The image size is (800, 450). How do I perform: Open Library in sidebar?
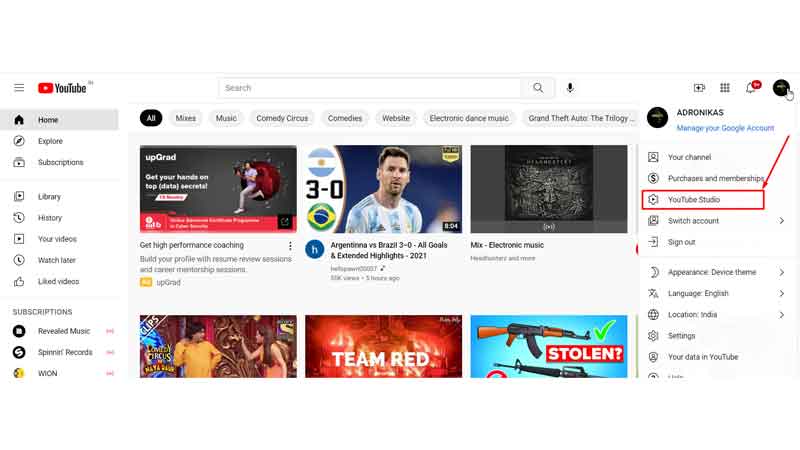[59, 196]
